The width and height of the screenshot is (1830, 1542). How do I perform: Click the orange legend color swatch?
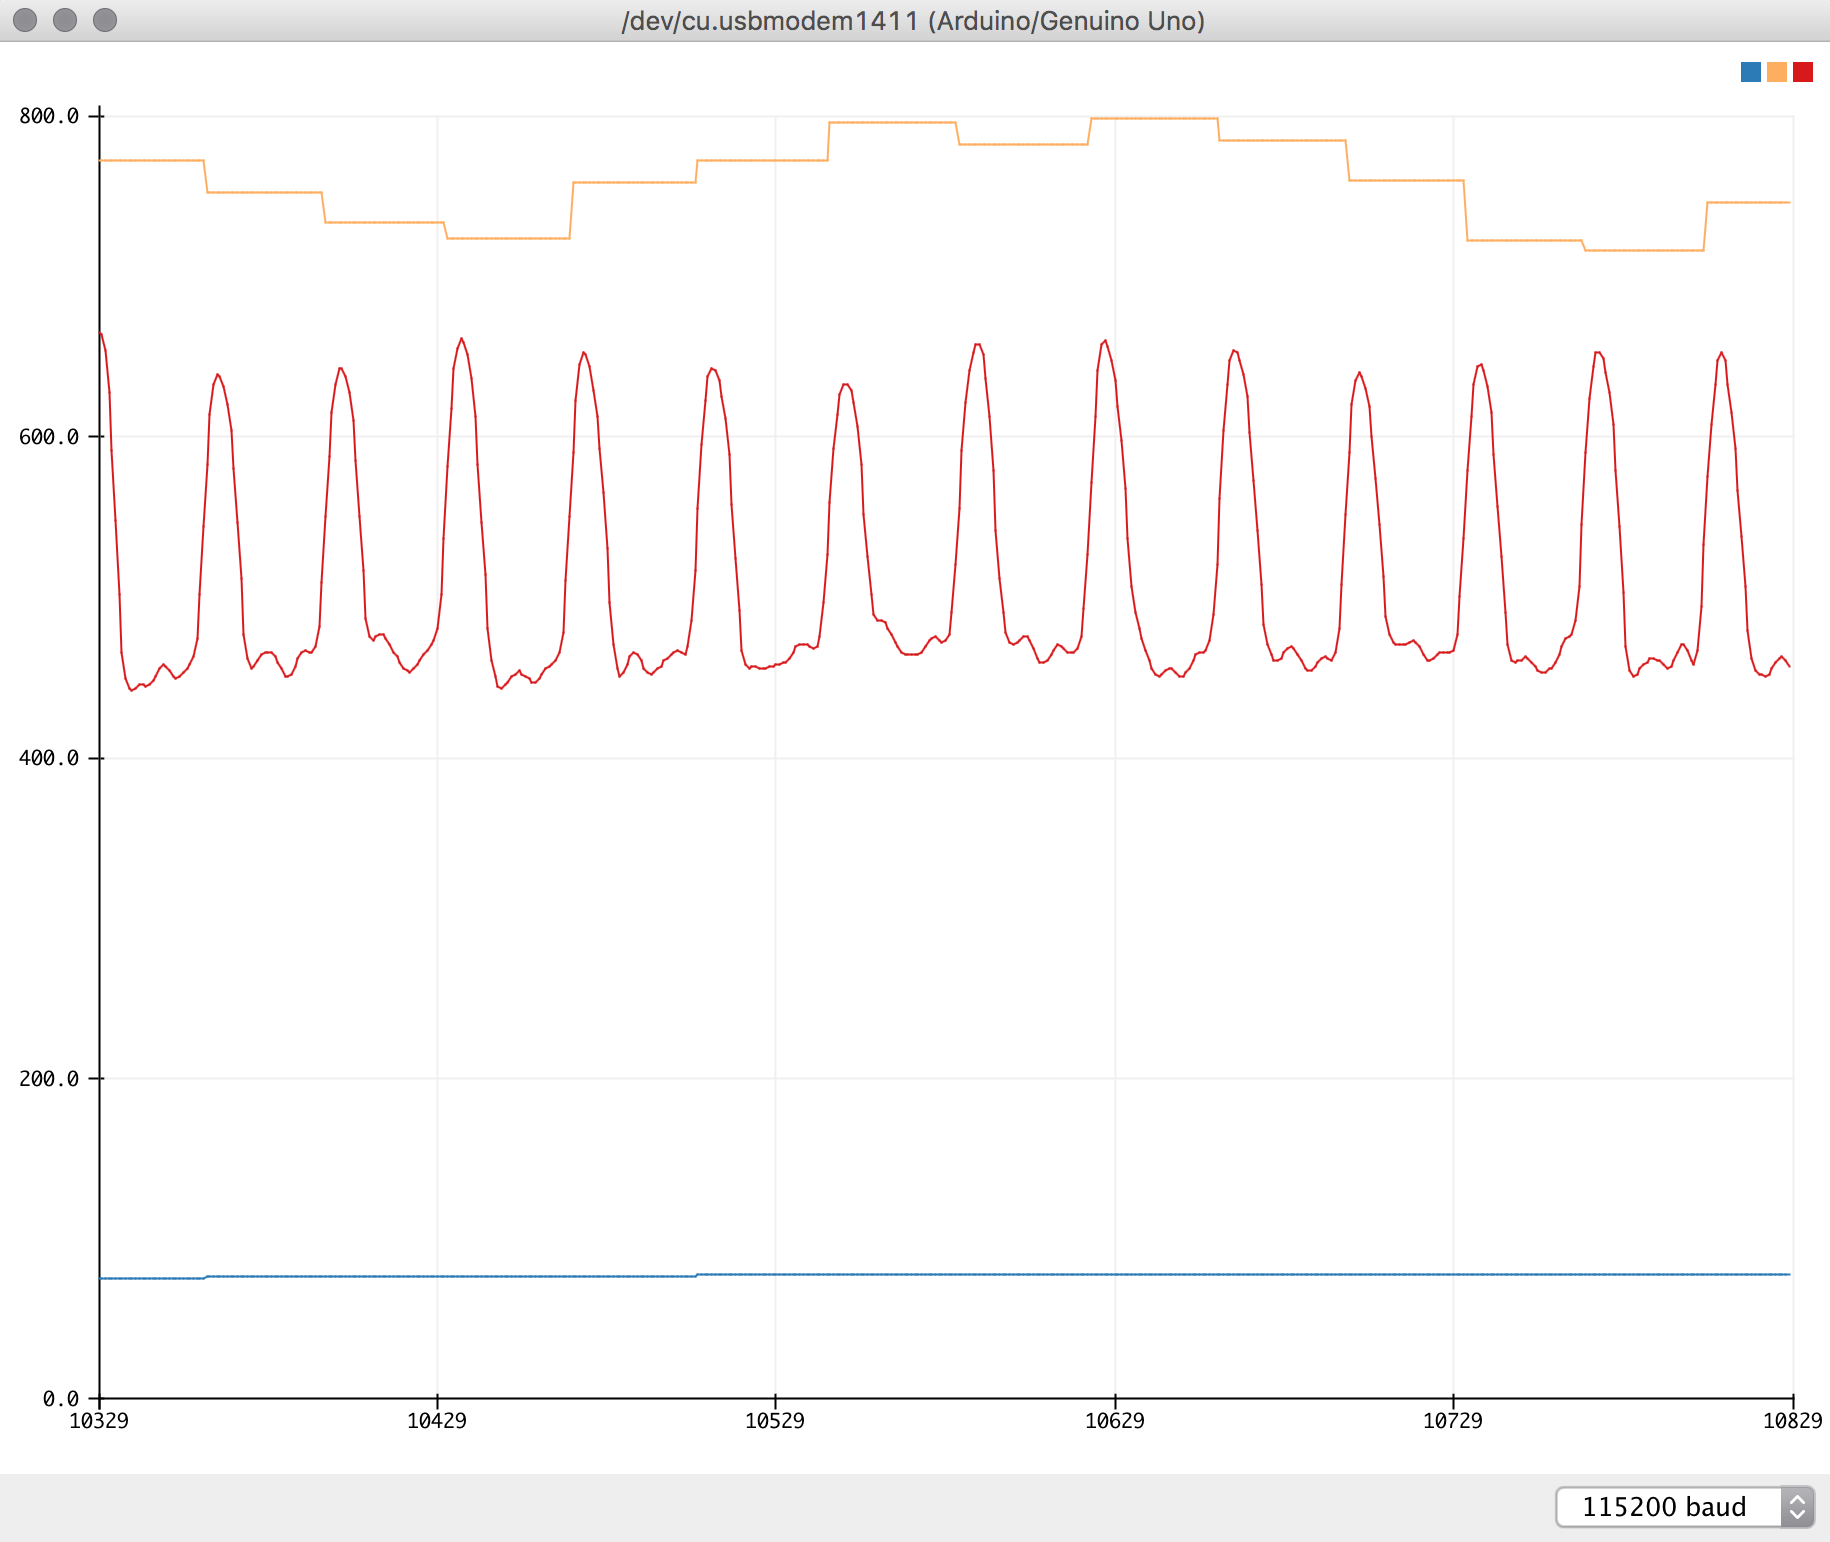1777,72
